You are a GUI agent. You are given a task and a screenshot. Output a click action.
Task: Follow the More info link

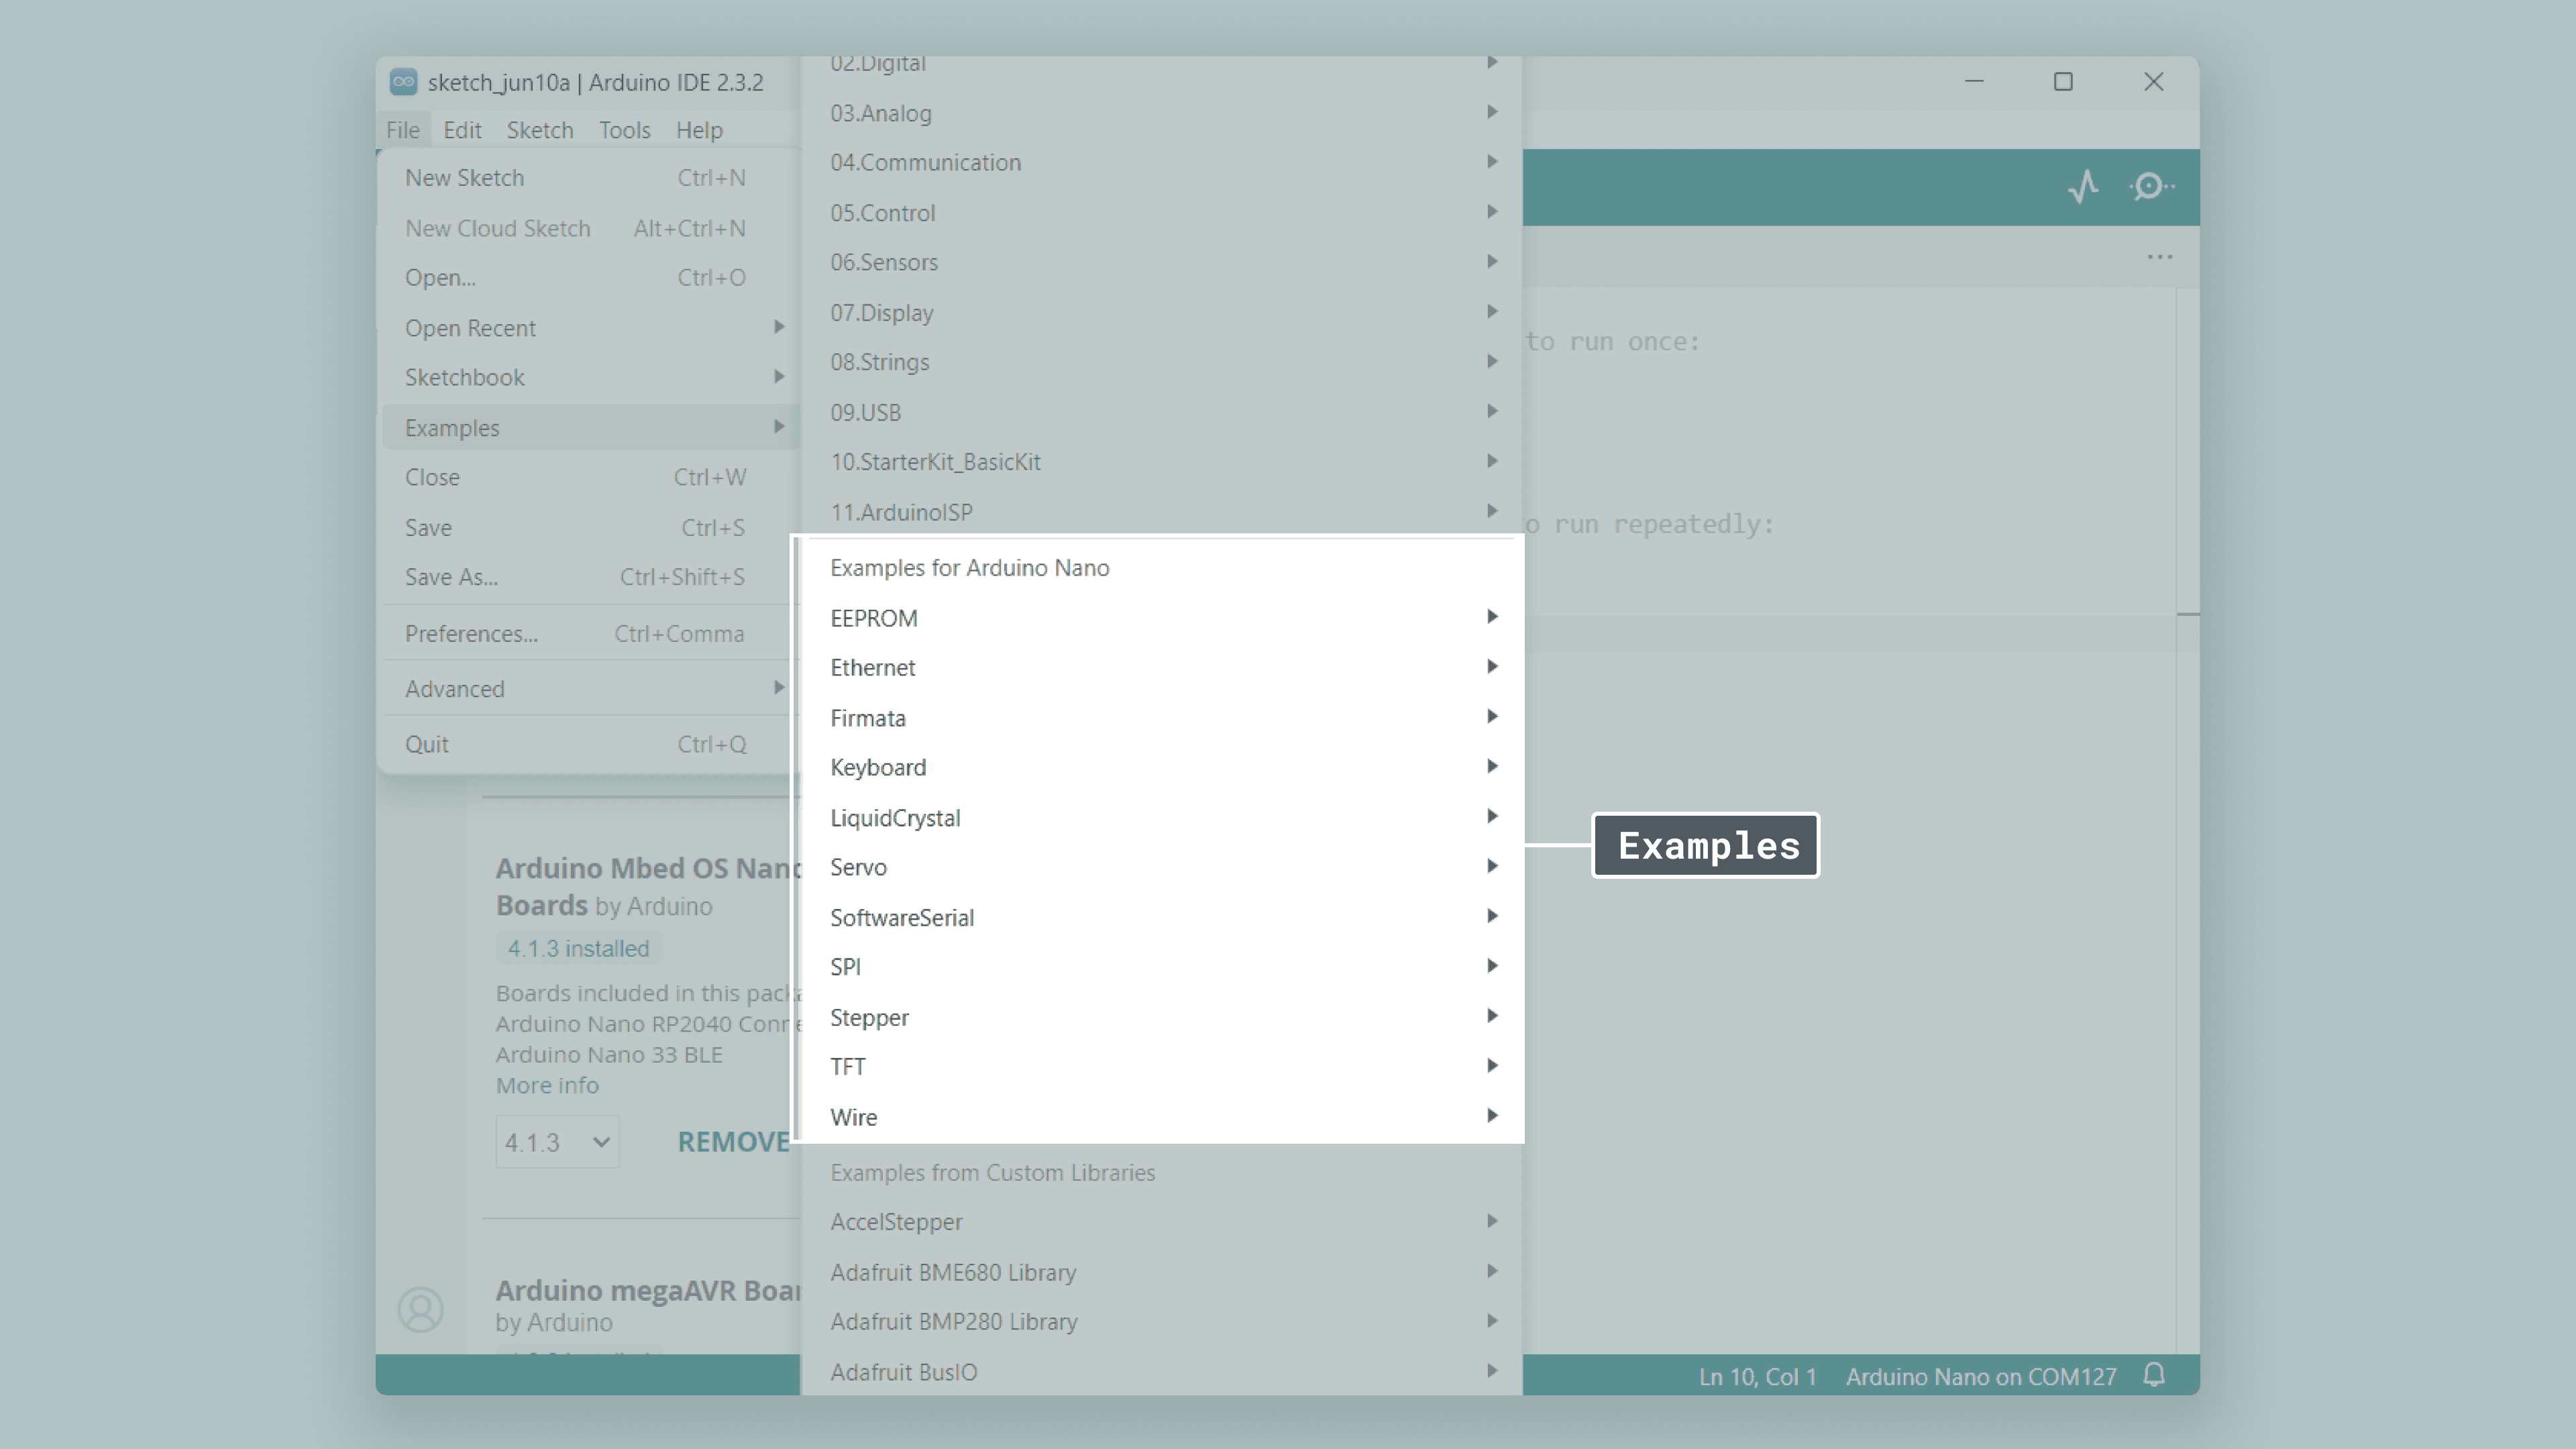pos(547,1085)
